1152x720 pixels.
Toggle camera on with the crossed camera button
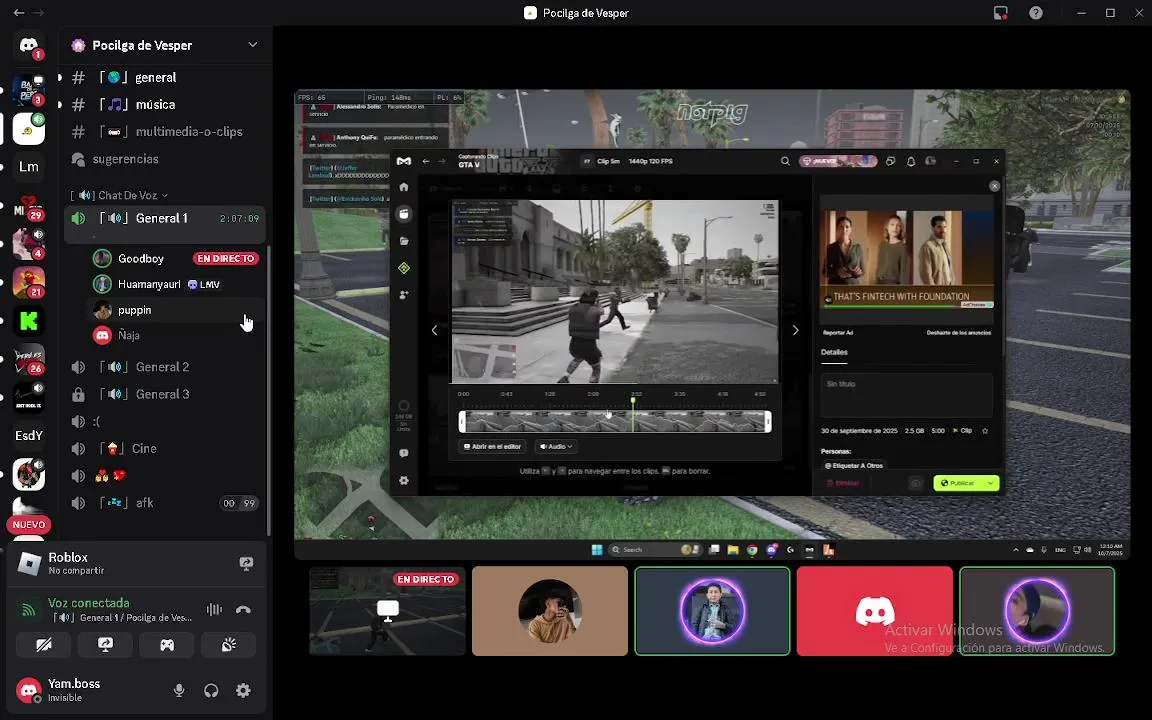(43, 645)
